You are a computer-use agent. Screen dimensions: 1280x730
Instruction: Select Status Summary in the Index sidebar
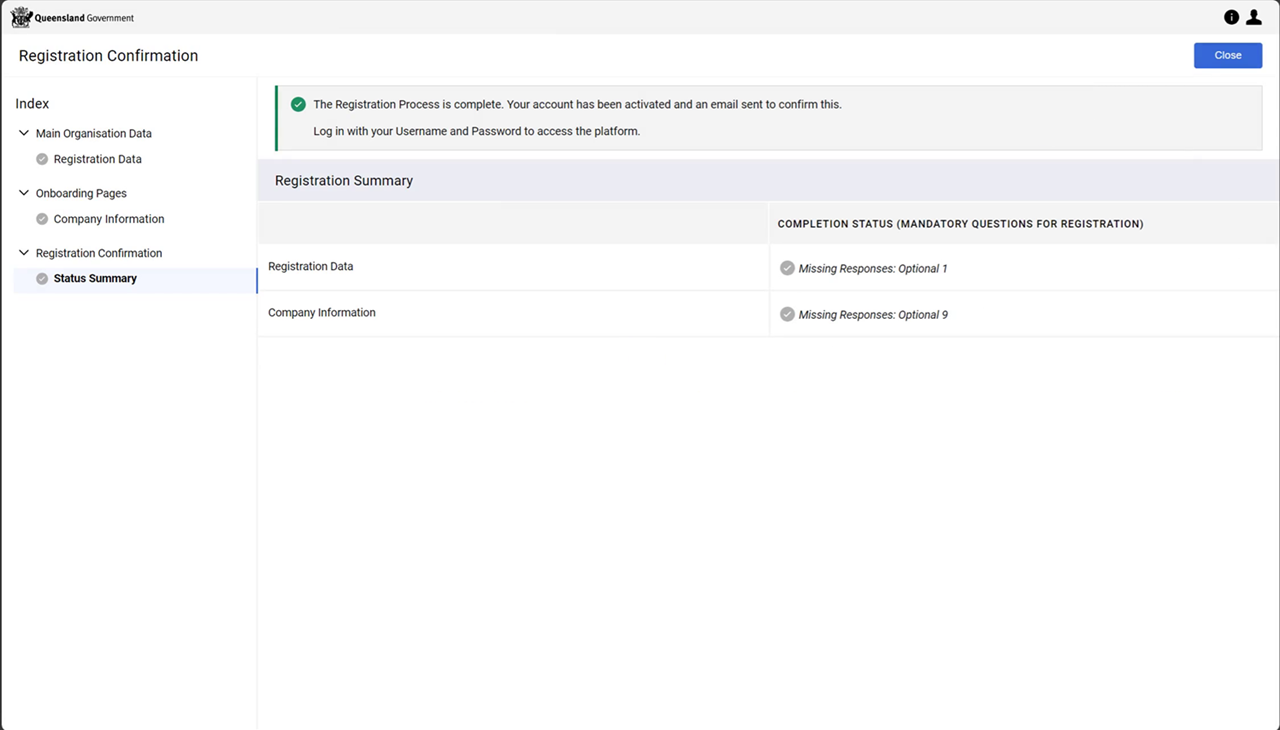(95, 279)
